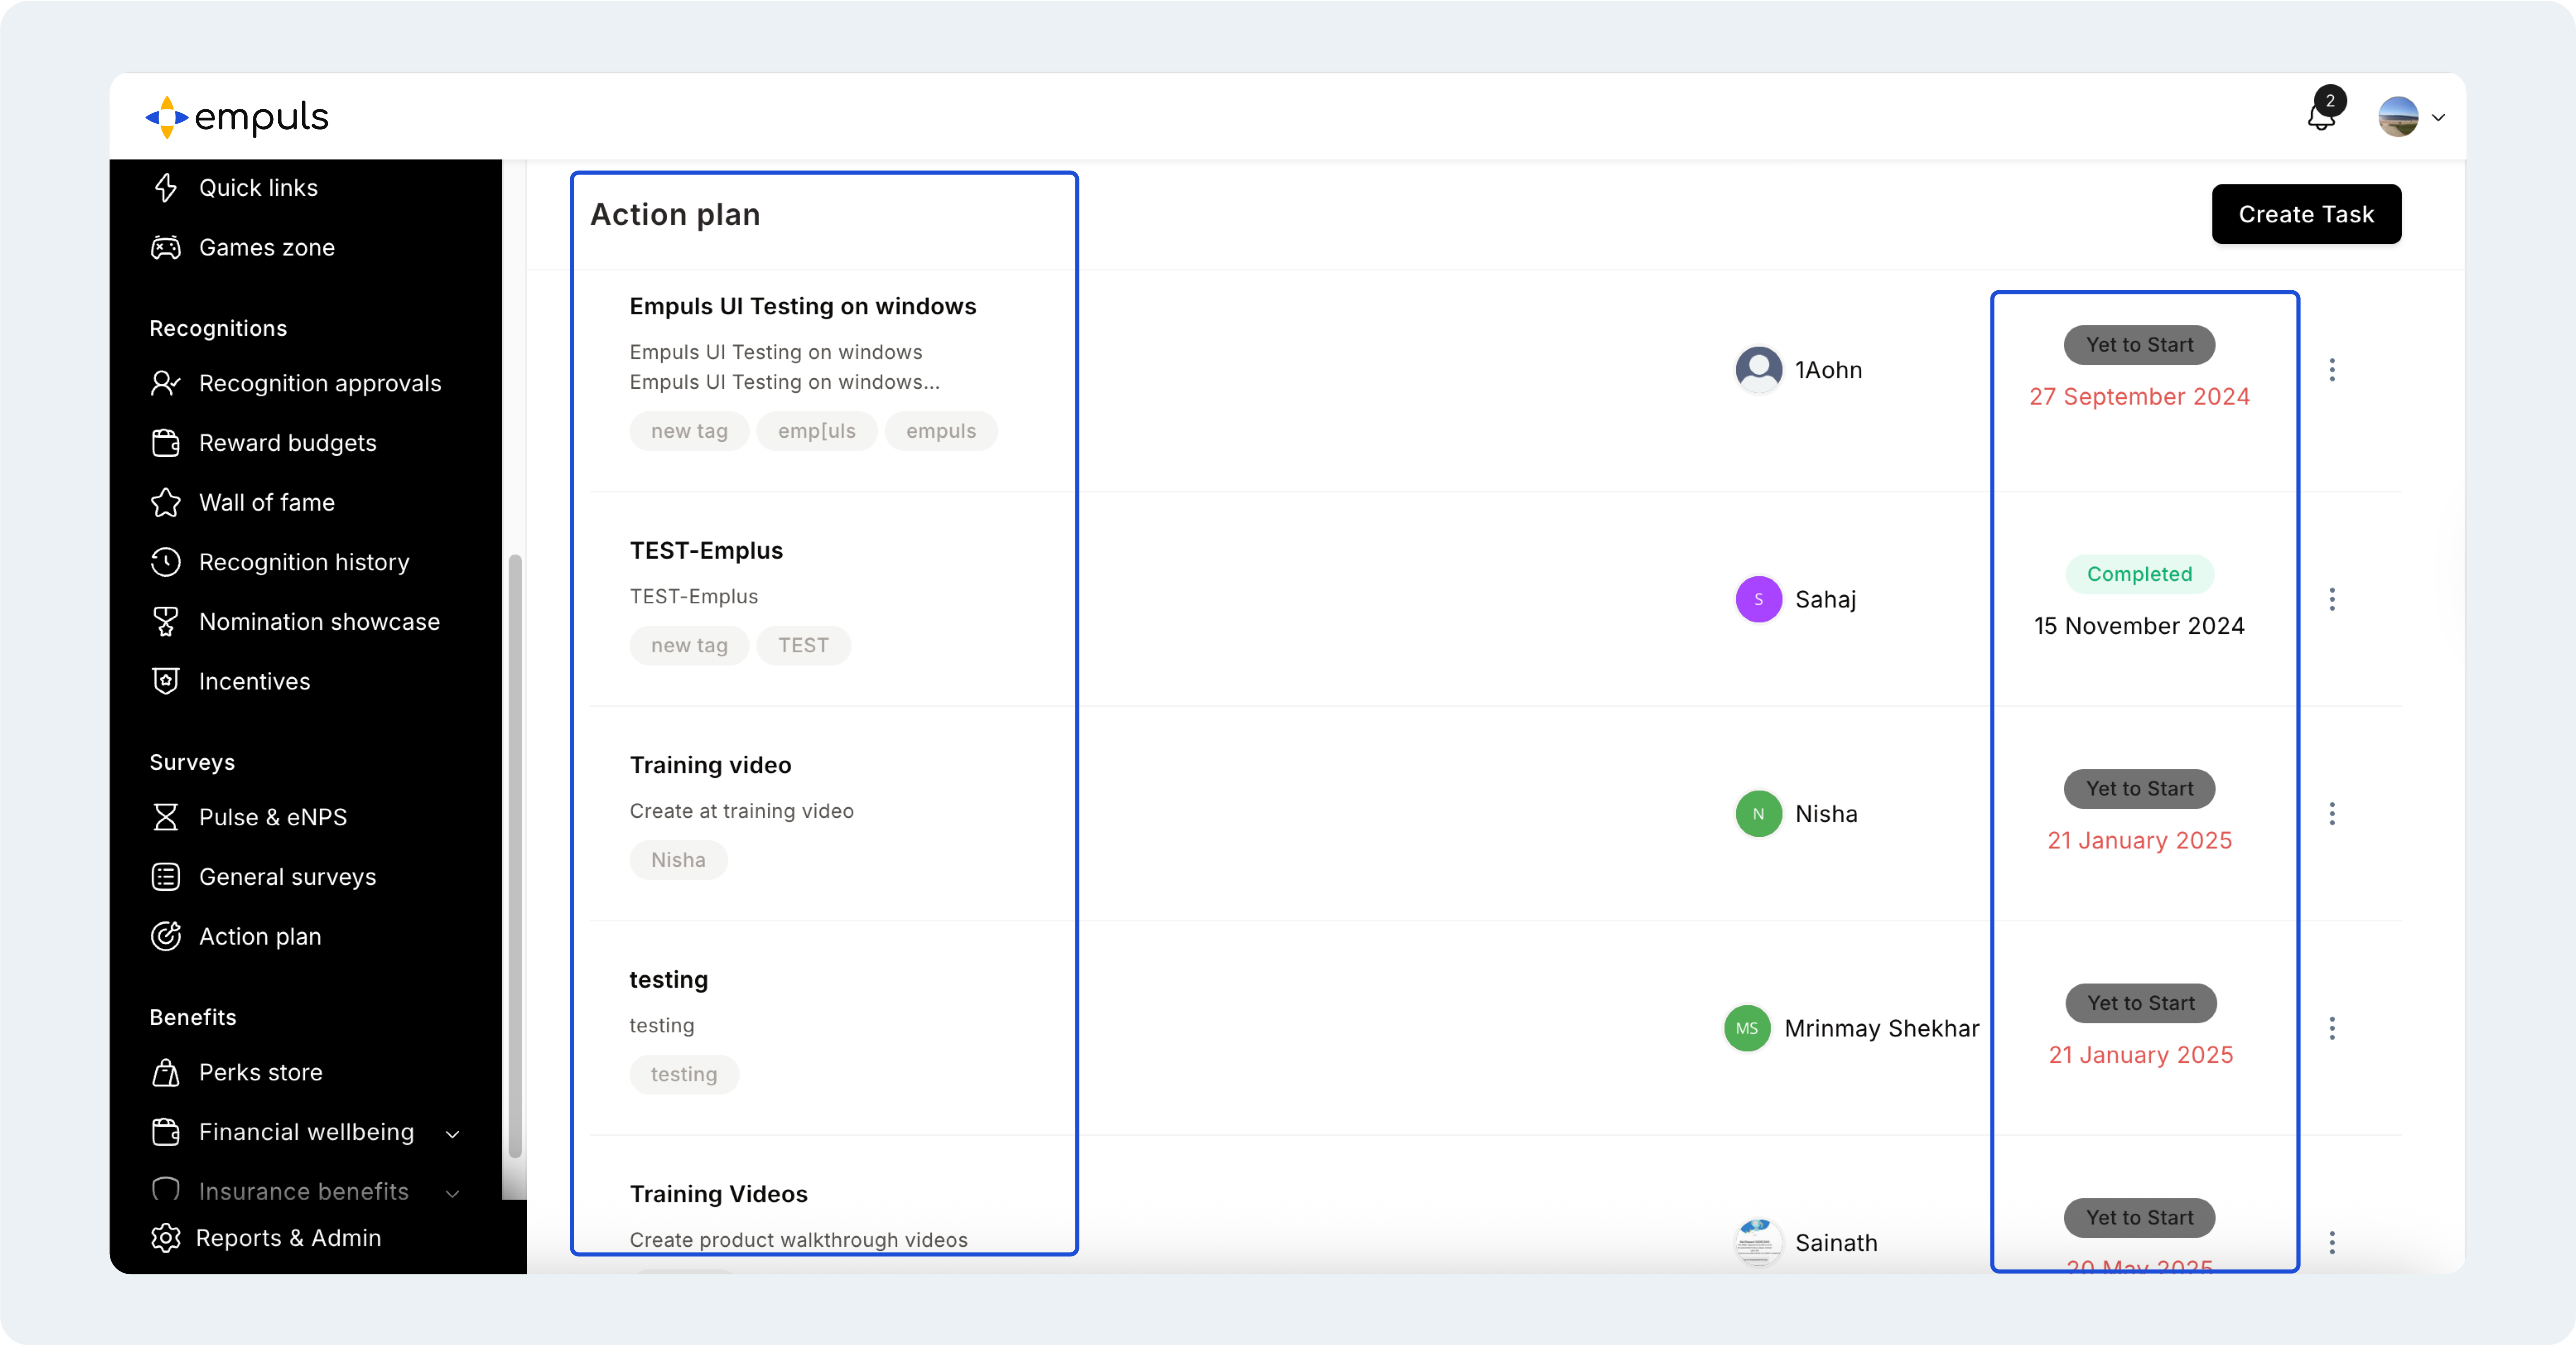Click 1Aohn's avatar icon
The width and height of the screenshot is (2576, 1345).
pyautogui.click(x=1758, y=370)
